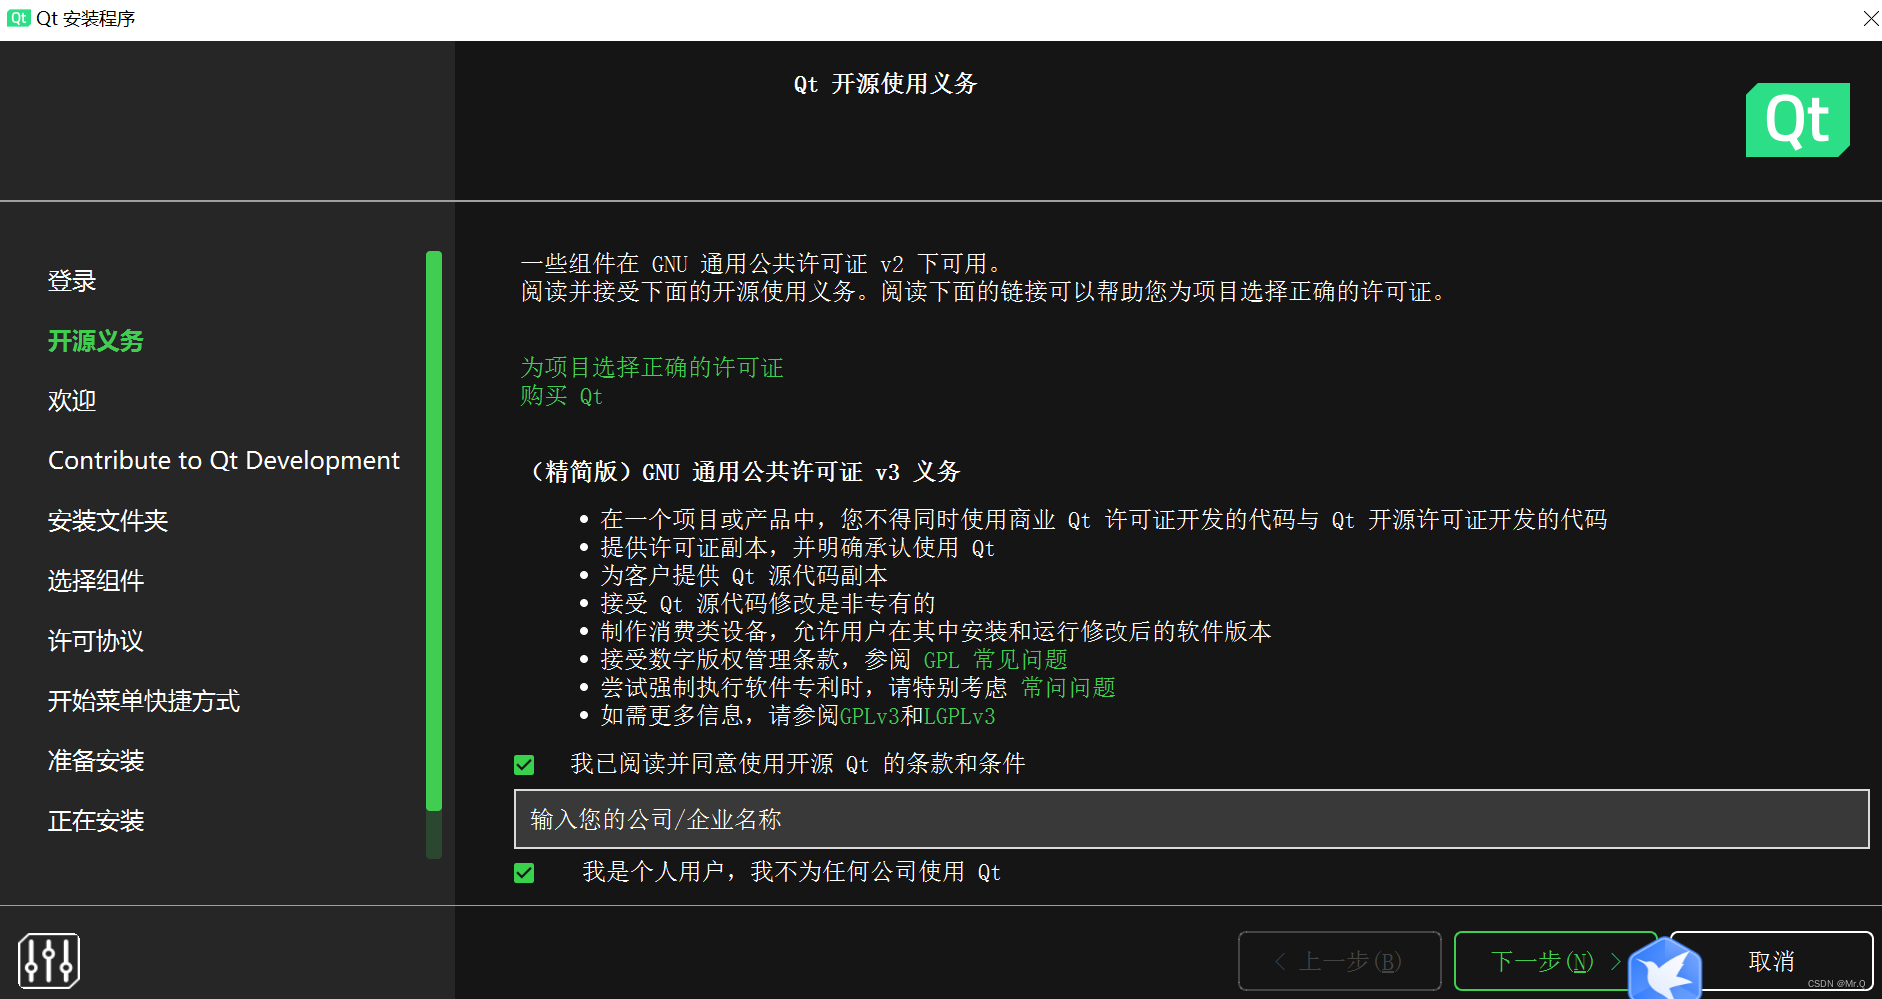Toggle the individual user checkbox
Image resolution: width=1882 pixels, height=999 pixels.
tap(524, 873)
